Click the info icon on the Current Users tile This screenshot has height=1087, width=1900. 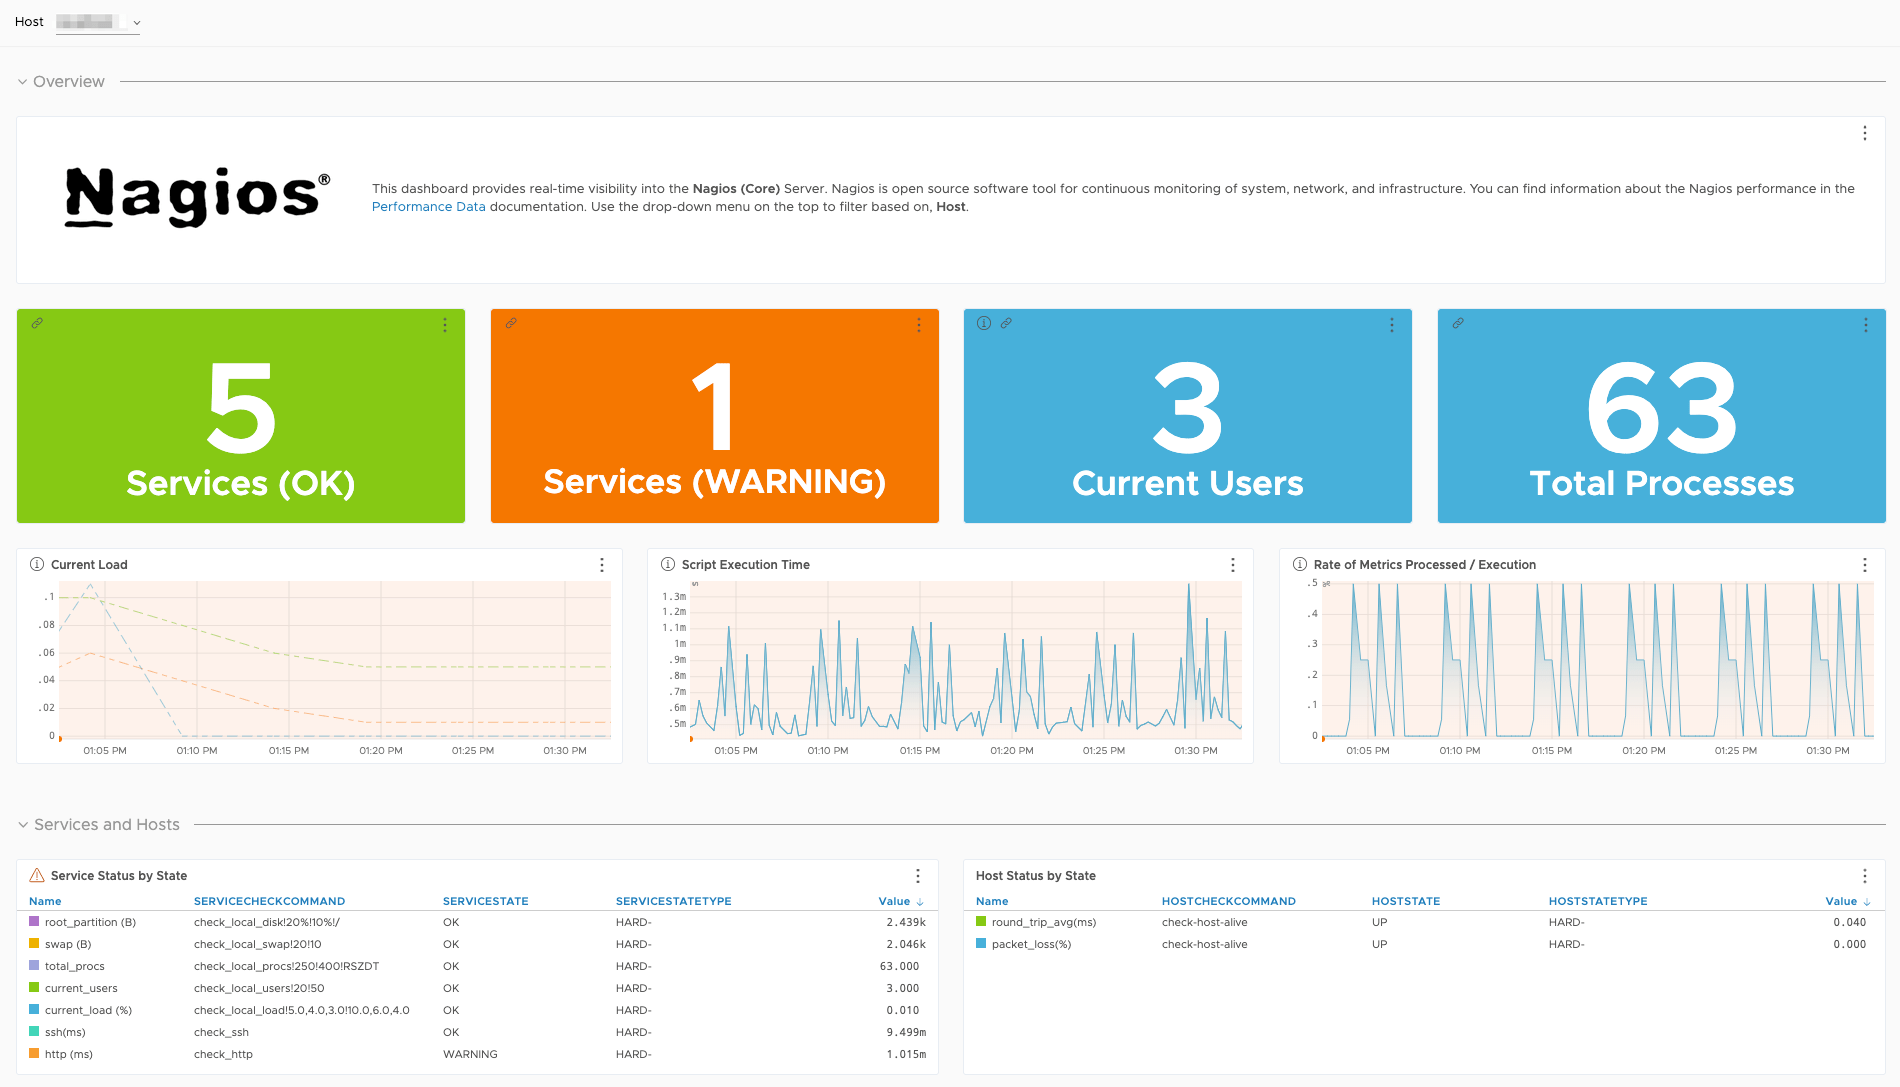pos(983,323)
